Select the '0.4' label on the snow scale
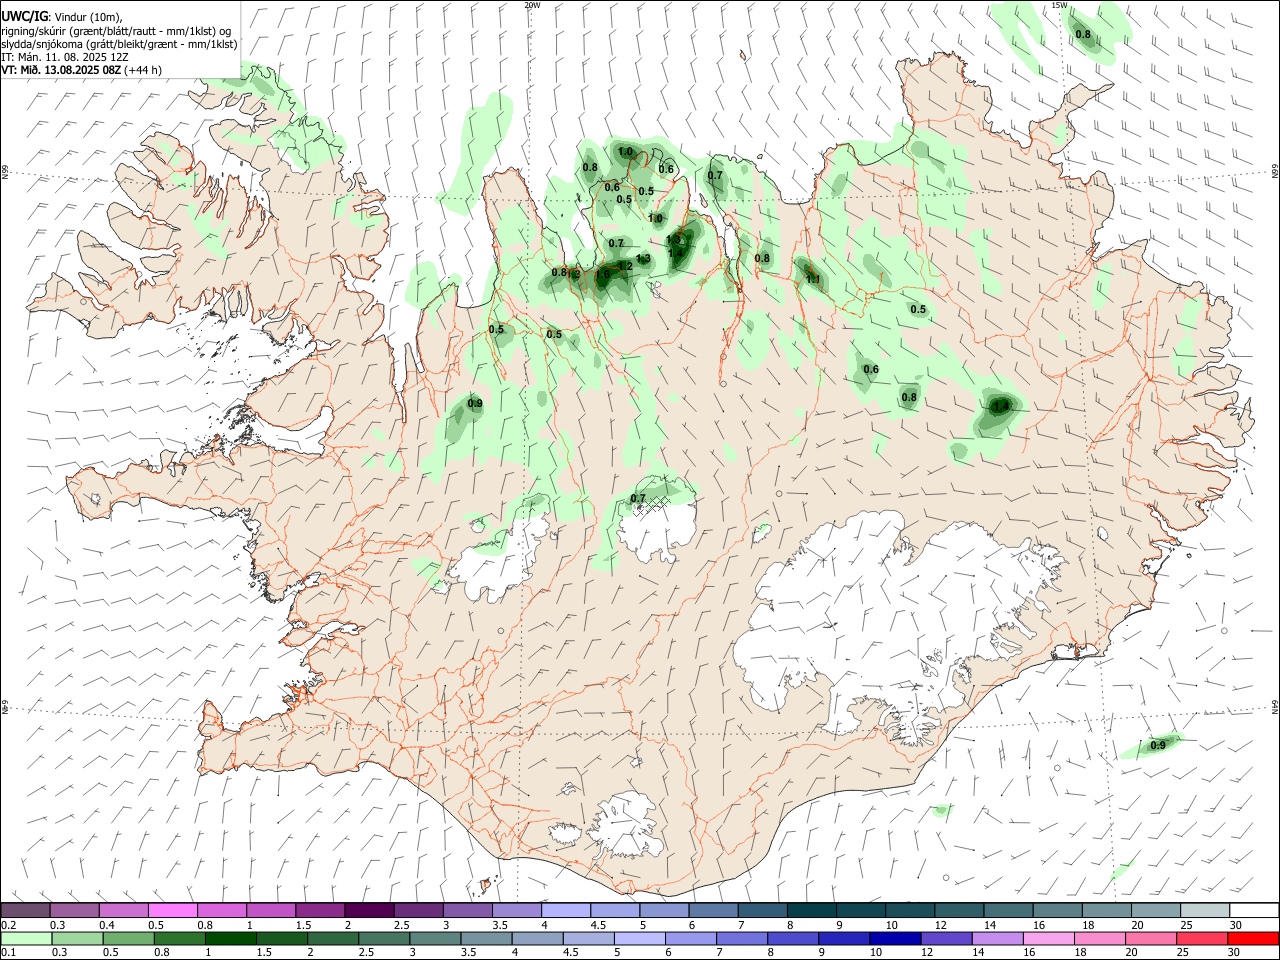 [107, 925]
